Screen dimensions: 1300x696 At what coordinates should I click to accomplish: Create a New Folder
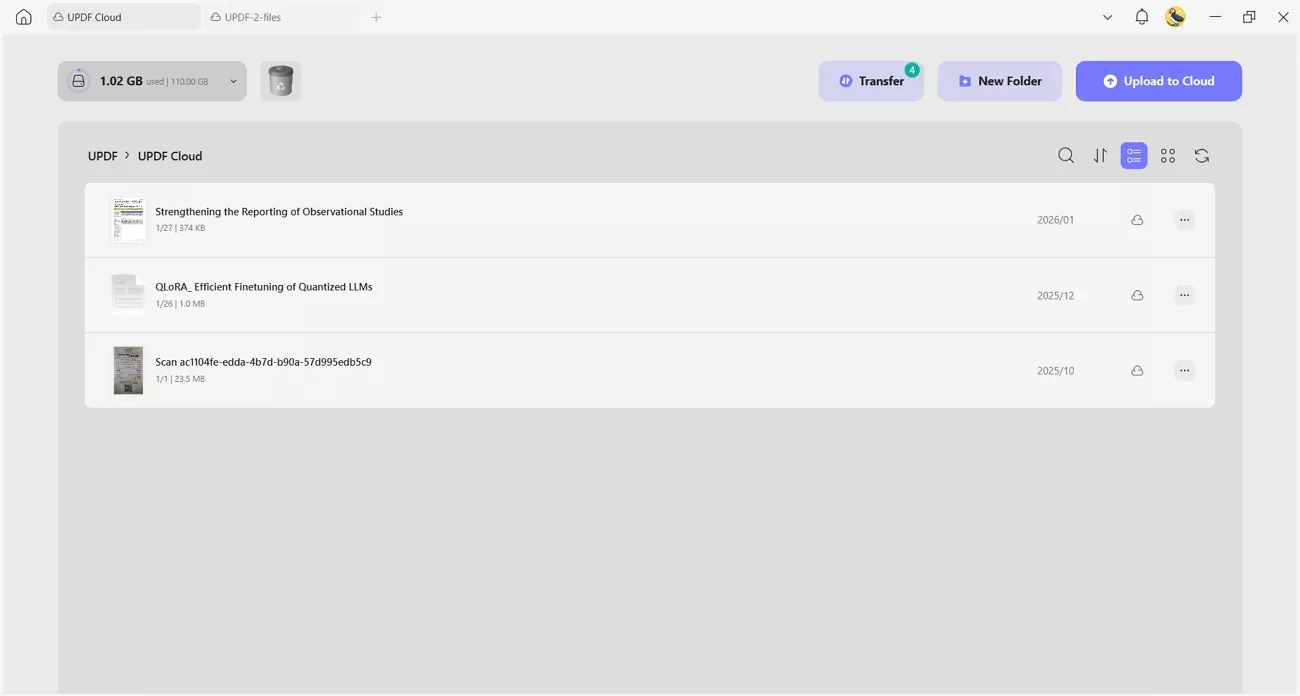[999, 81]
